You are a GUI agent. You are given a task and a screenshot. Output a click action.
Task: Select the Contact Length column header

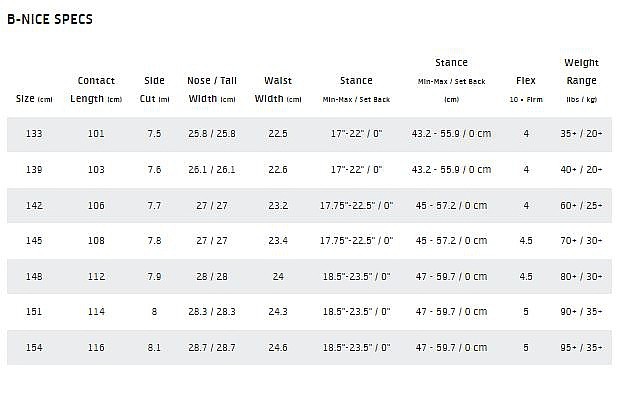pos(96,90)
